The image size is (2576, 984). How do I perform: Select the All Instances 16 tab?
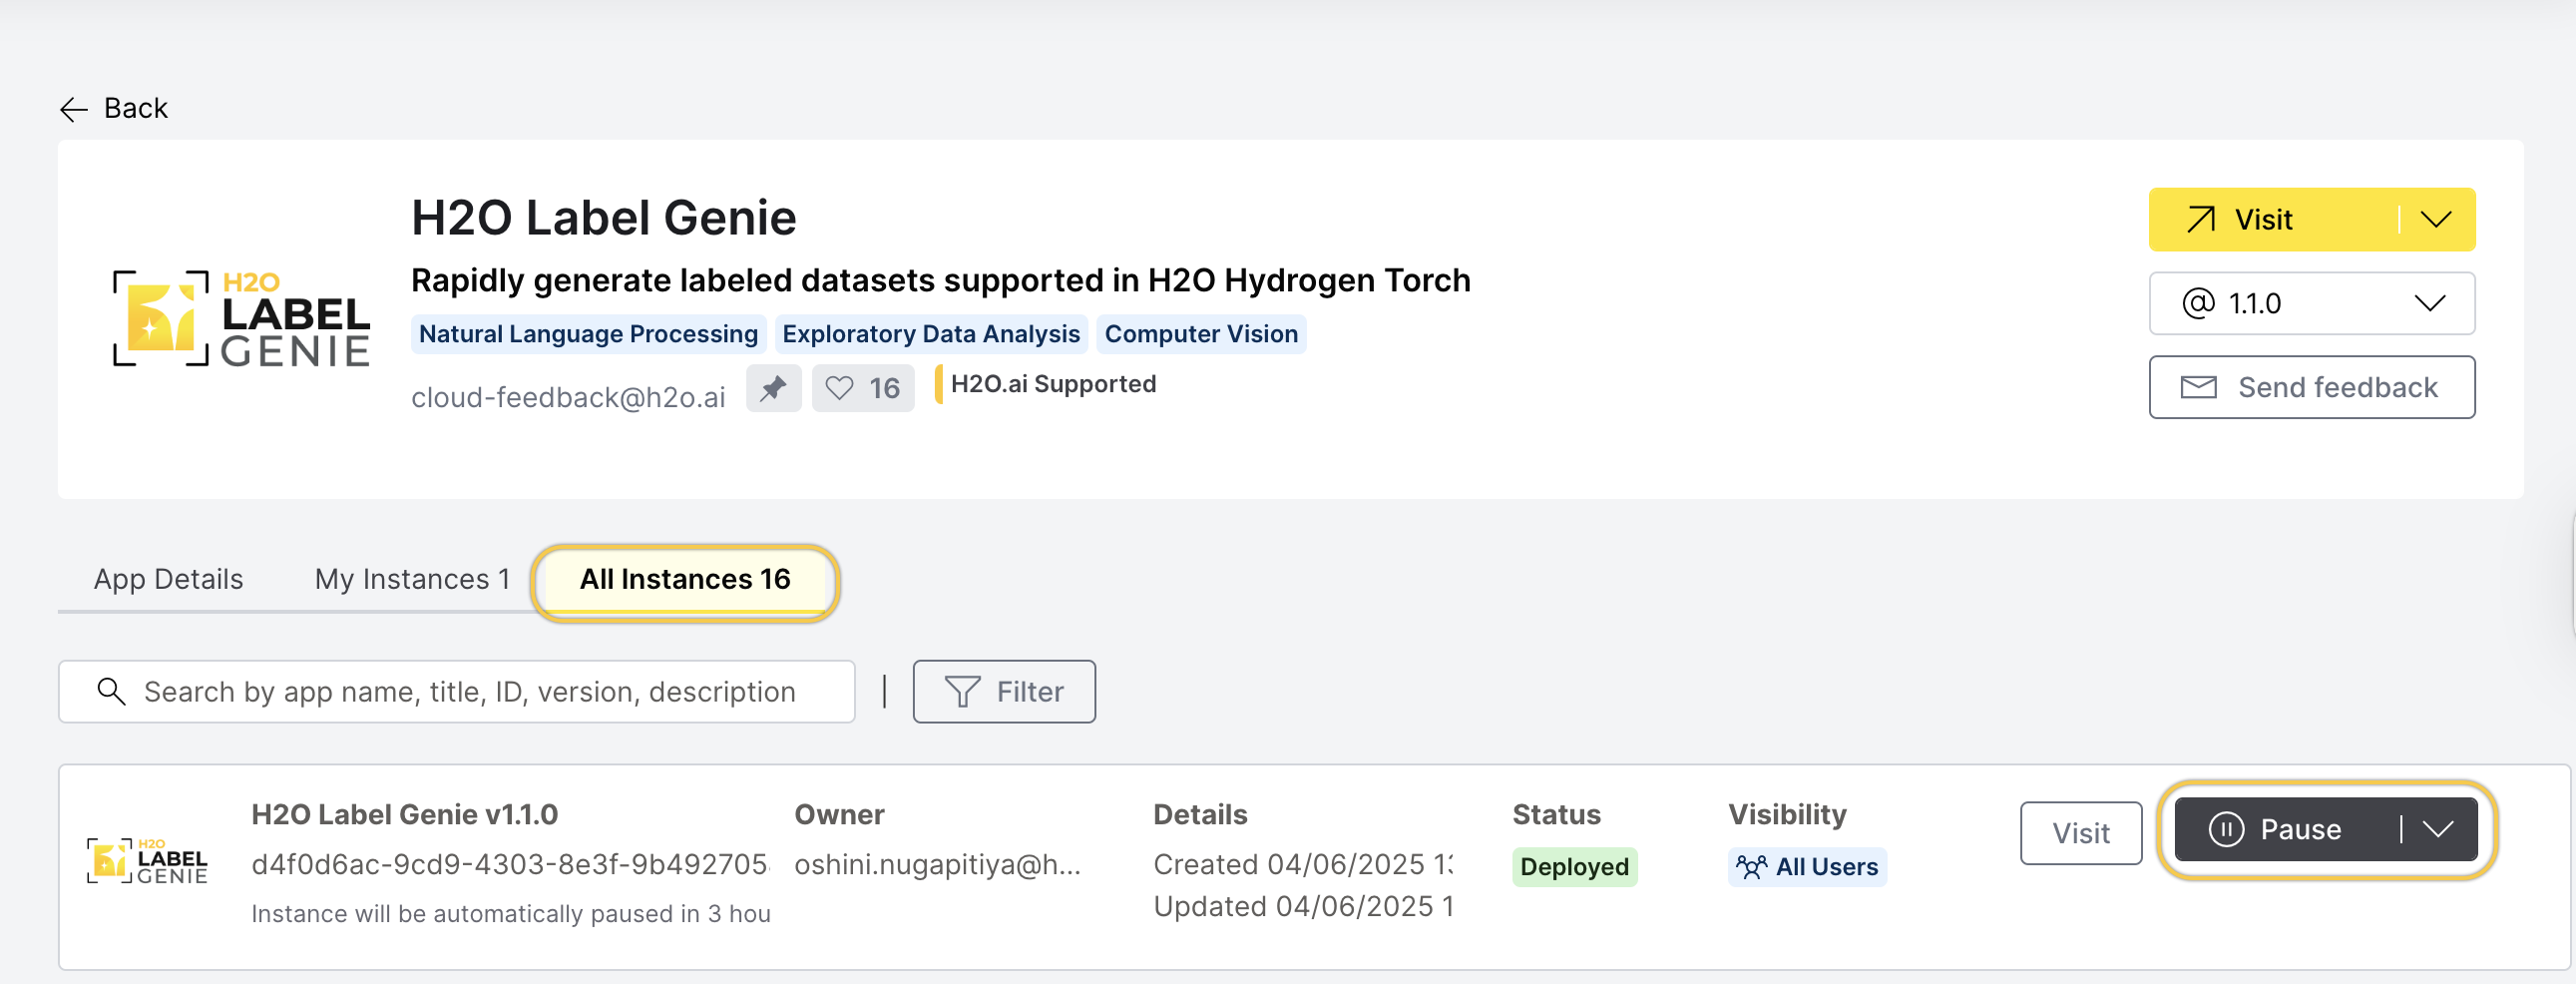click(685, 580)
